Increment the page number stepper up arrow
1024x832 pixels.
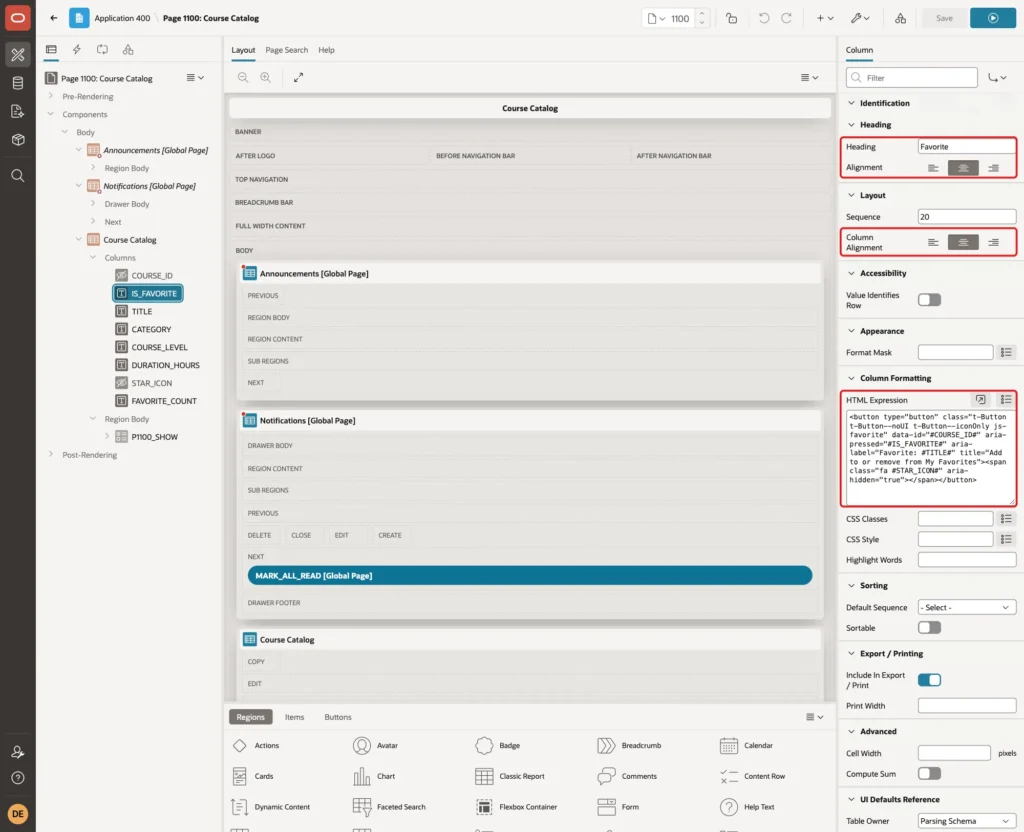point(702,14)
